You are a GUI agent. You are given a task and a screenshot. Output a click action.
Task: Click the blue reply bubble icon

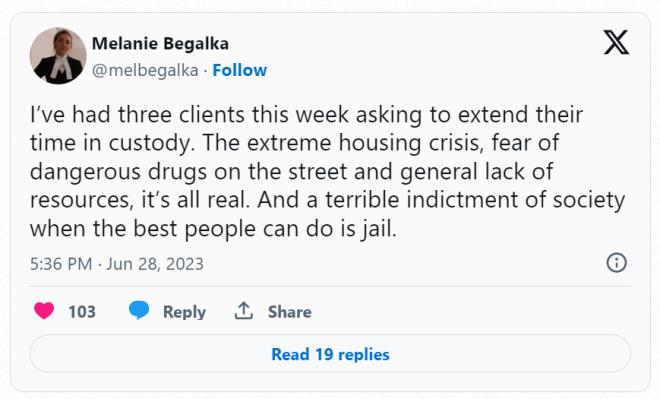pyautogui.click(x=139, y=310)
